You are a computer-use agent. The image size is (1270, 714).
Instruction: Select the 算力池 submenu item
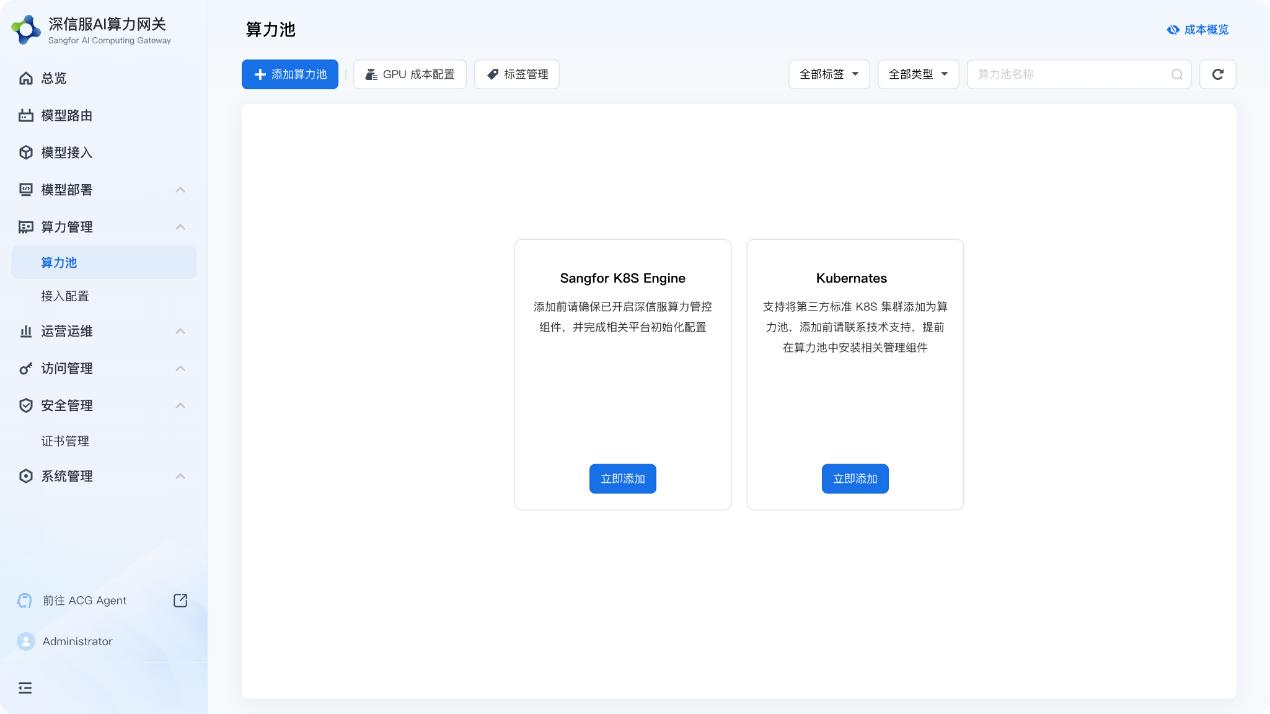tap(104, 262)
